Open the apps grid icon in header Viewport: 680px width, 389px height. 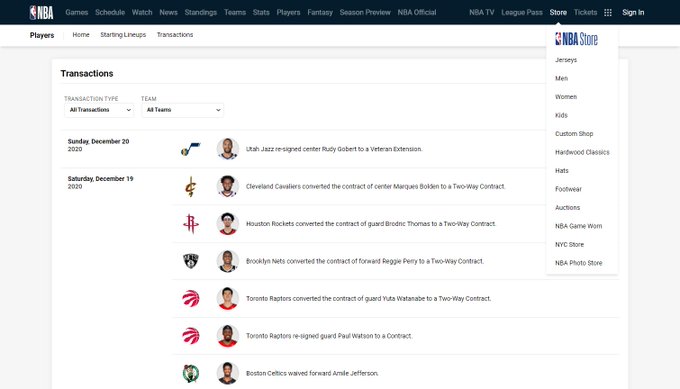[608, 13]
